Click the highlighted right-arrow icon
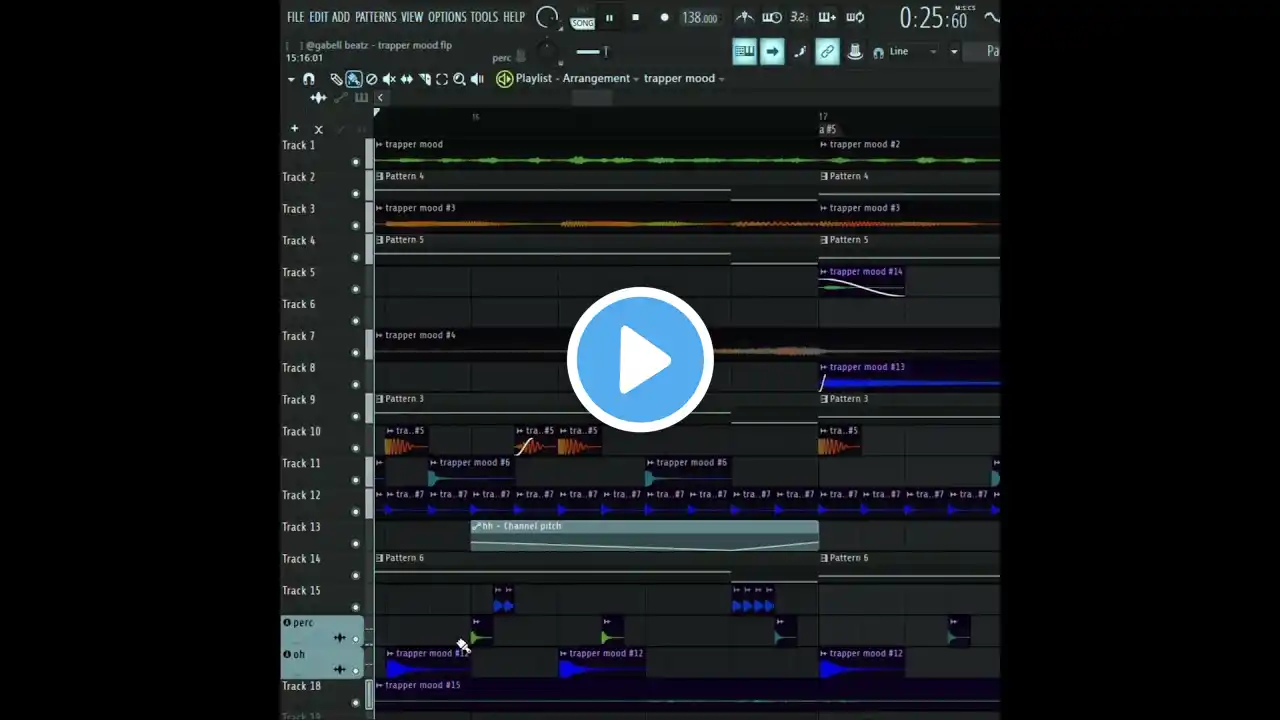 772,52
